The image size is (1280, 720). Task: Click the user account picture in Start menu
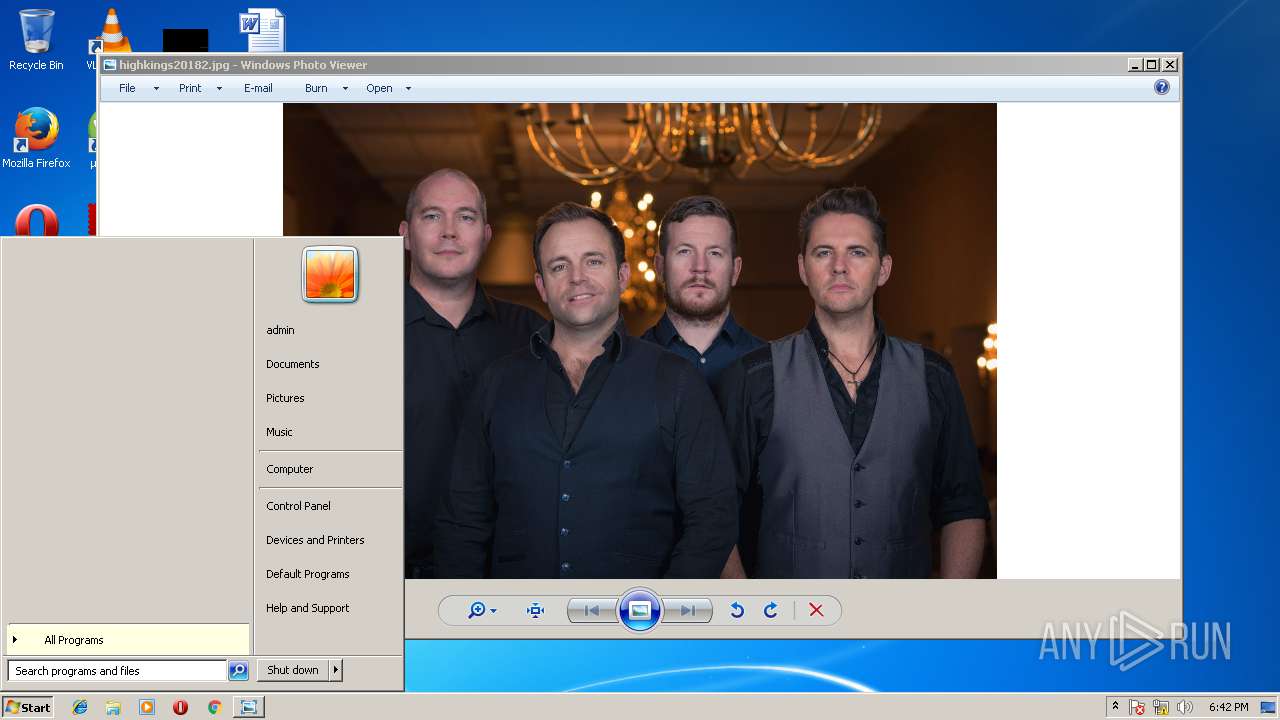[x=330, y=274]
